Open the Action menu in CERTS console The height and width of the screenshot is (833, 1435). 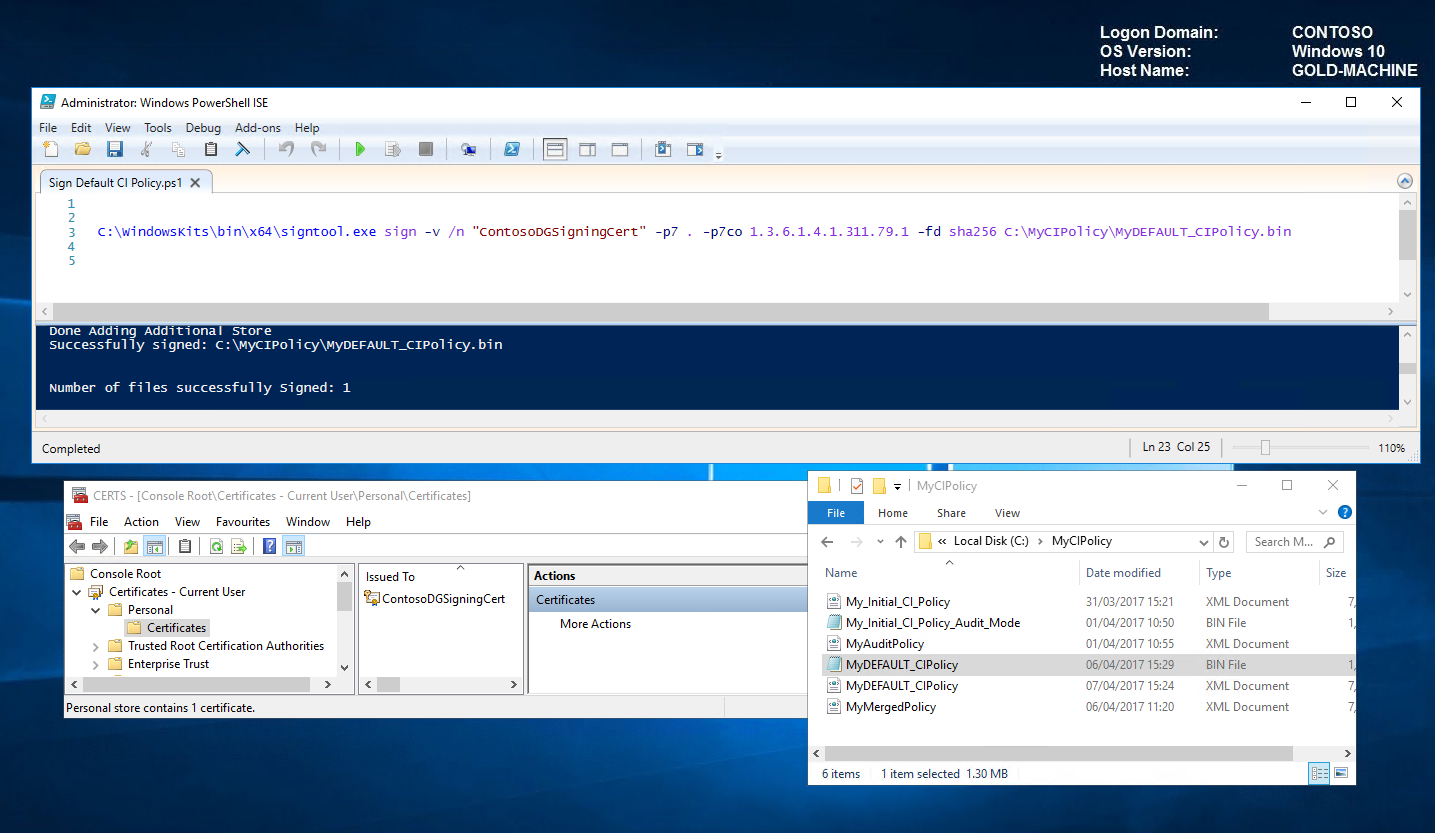[x=141, y=522]
